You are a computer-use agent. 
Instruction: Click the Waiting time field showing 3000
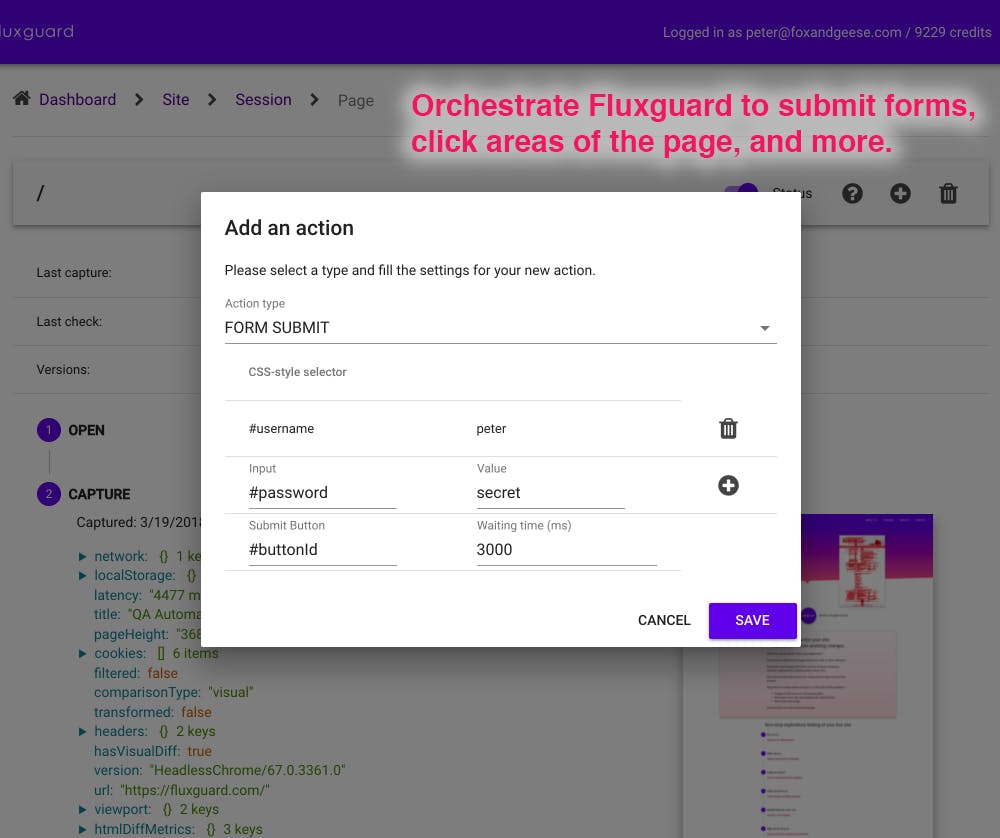(x=566, y=550)
